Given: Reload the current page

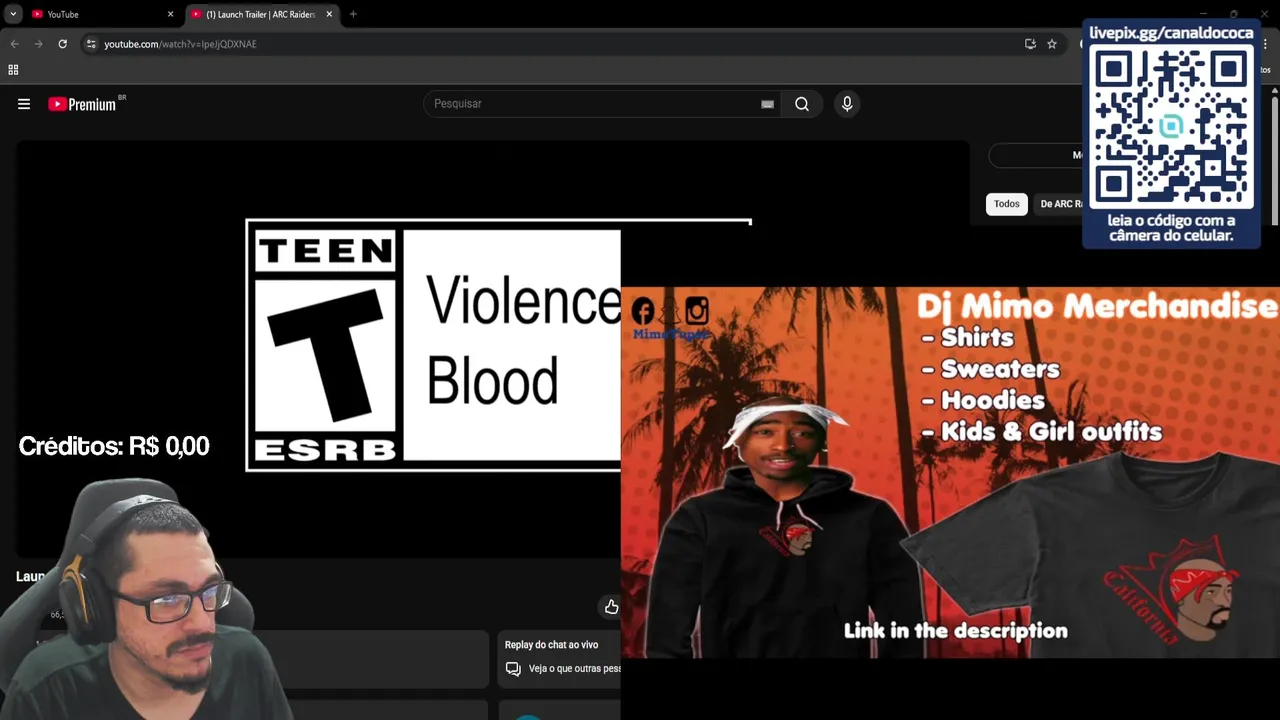Looking at the screenshot, I should click(62, 44).
